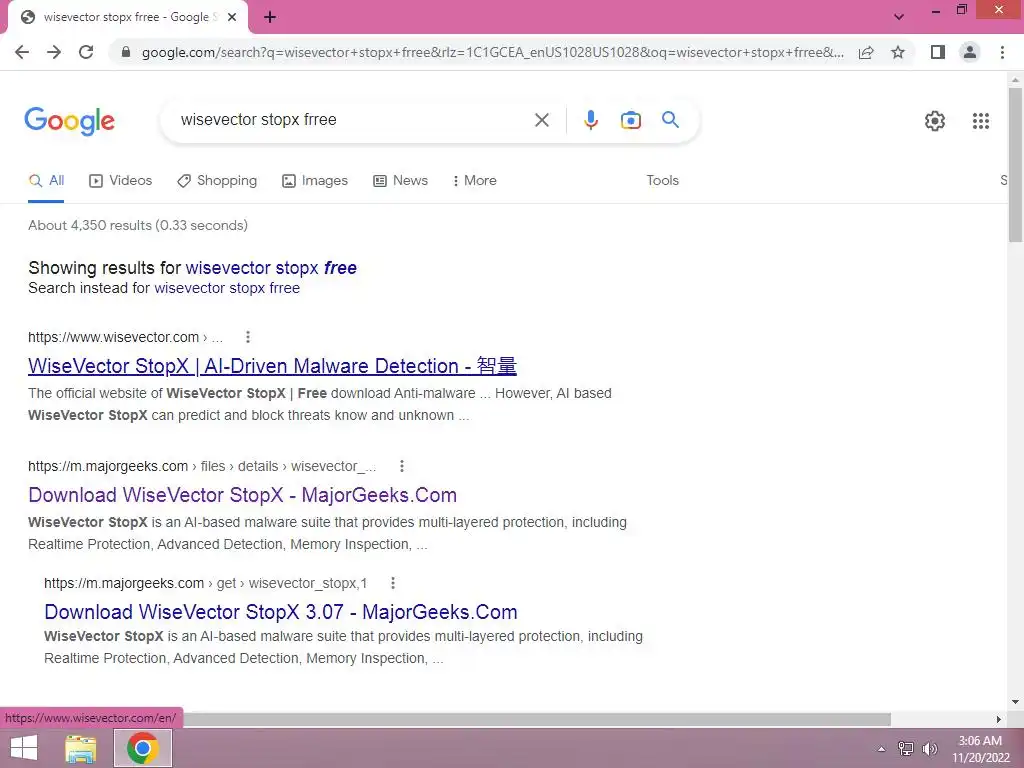Open more options for majorgeeks get result
This screenshot has width=1024, height=768.
[x=392, y=583]
